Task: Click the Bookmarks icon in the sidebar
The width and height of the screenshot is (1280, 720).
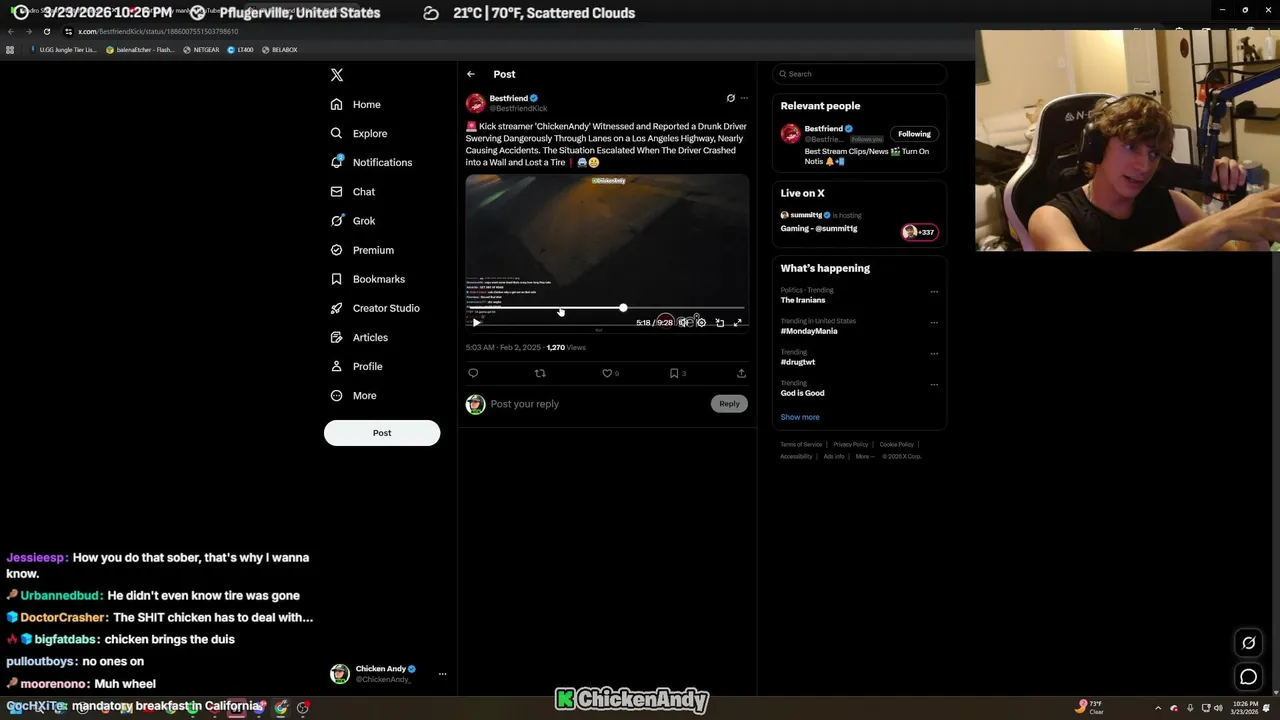Action: 336,279
